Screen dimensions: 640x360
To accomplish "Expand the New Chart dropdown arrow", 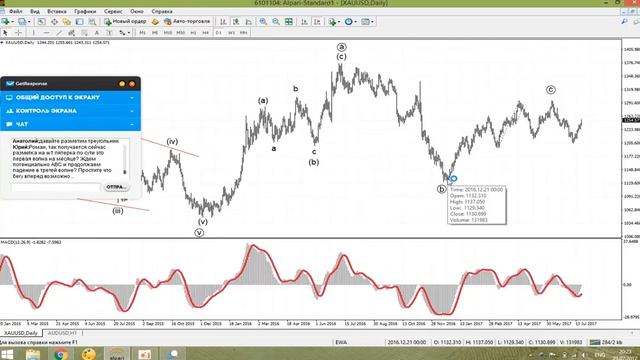I will (13, 22).
